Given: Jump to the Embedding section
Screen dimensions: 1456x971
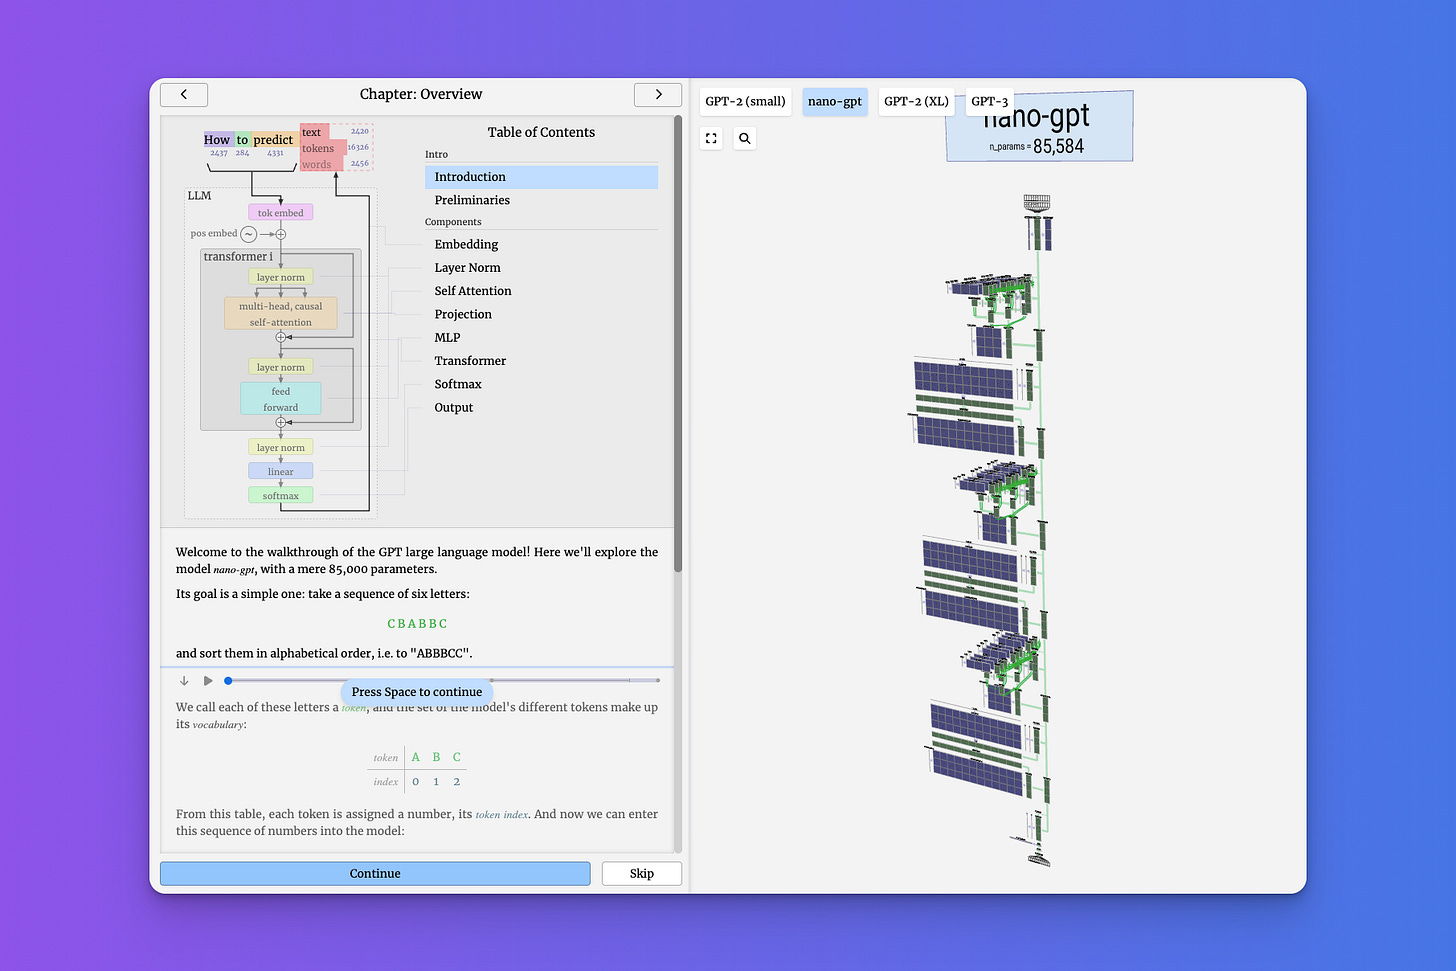Looking at the screenshot, I should tap(541, 244).
